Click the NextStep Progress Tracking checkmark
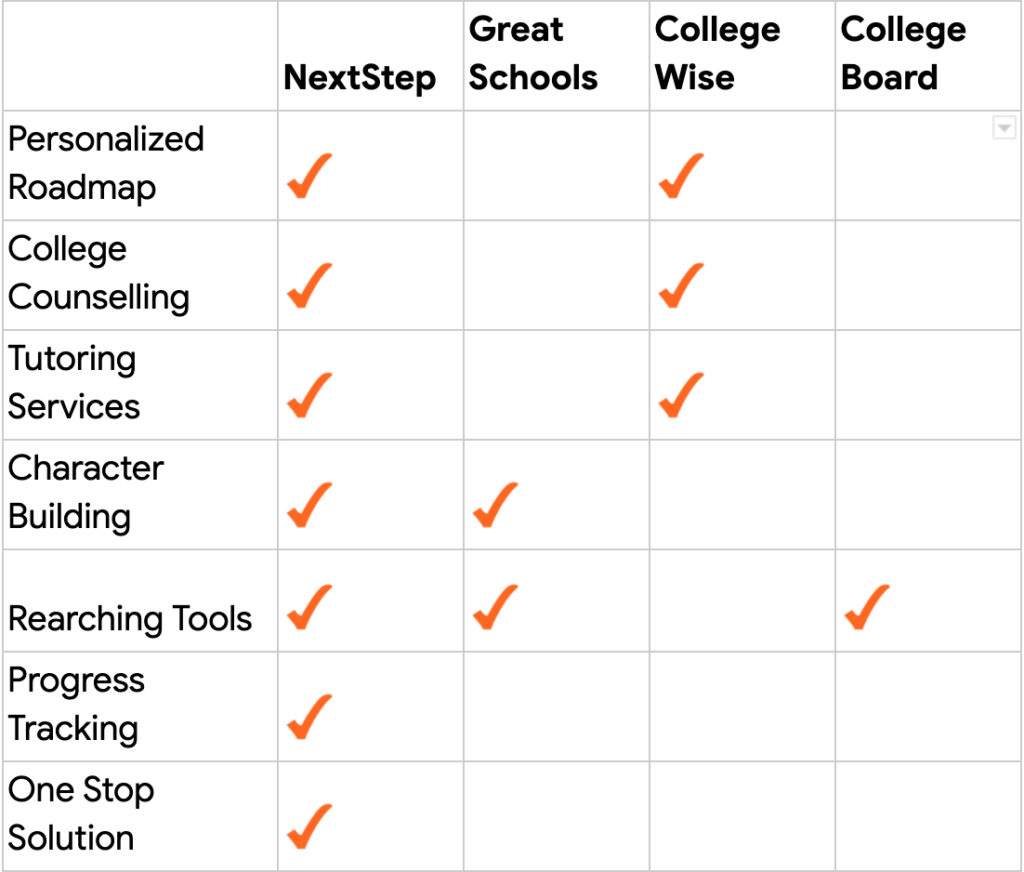The image size is (1024, 872). pos(310,717)
